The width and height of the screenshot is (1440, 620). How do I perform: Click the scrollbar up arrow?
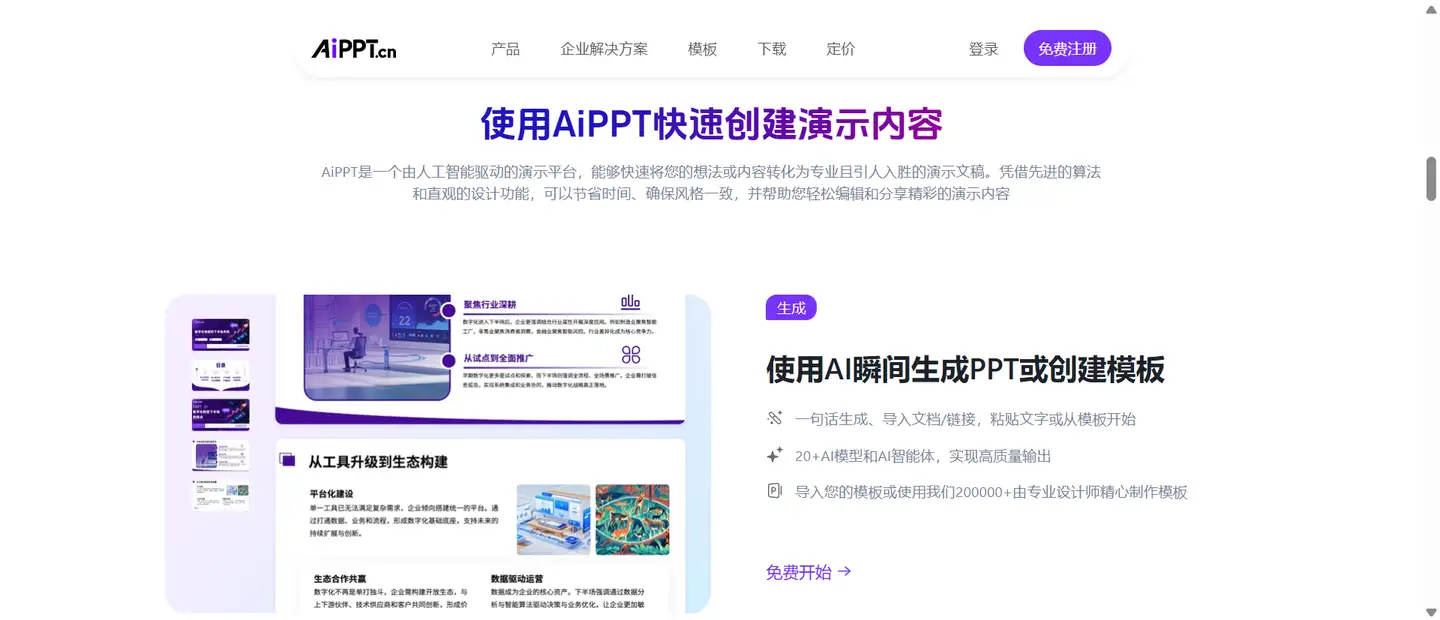[x=1431, y=9]
